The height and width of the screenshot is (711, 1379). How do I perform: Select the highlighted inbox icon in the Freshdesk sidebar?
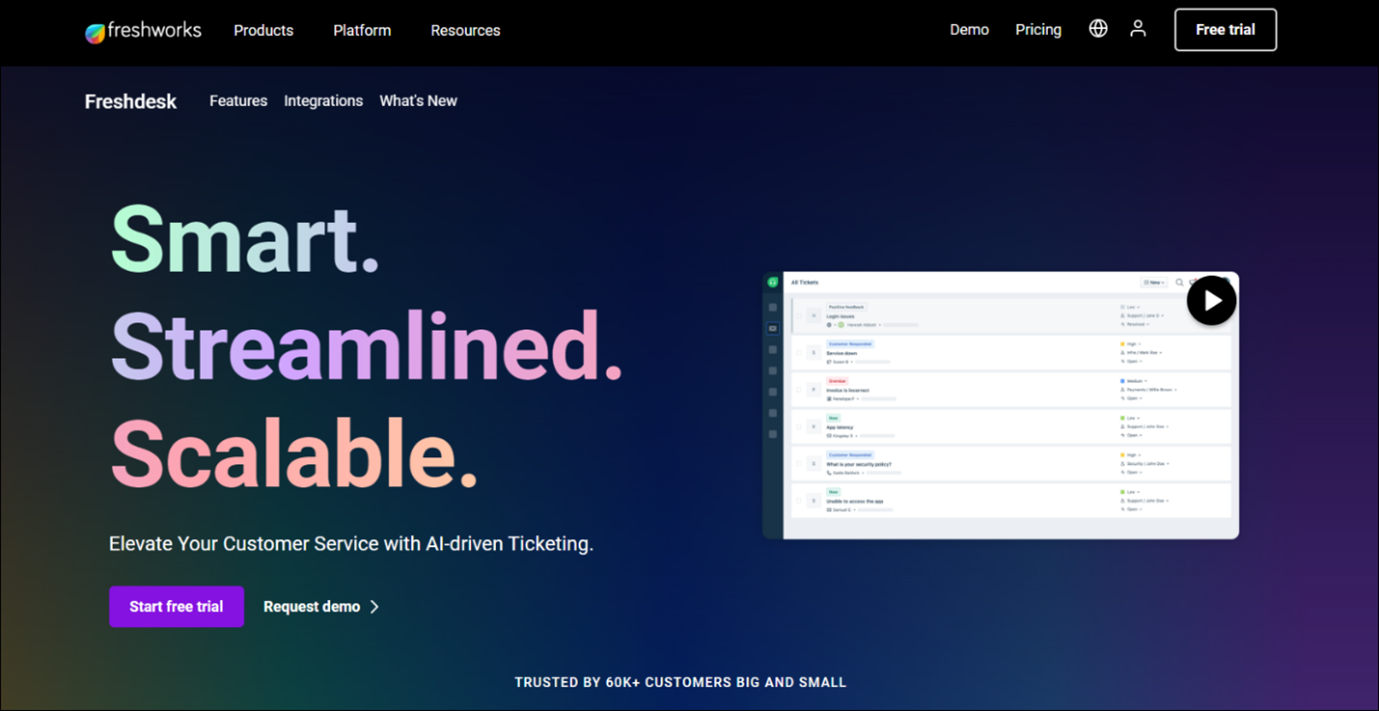(x=772, y=328)
